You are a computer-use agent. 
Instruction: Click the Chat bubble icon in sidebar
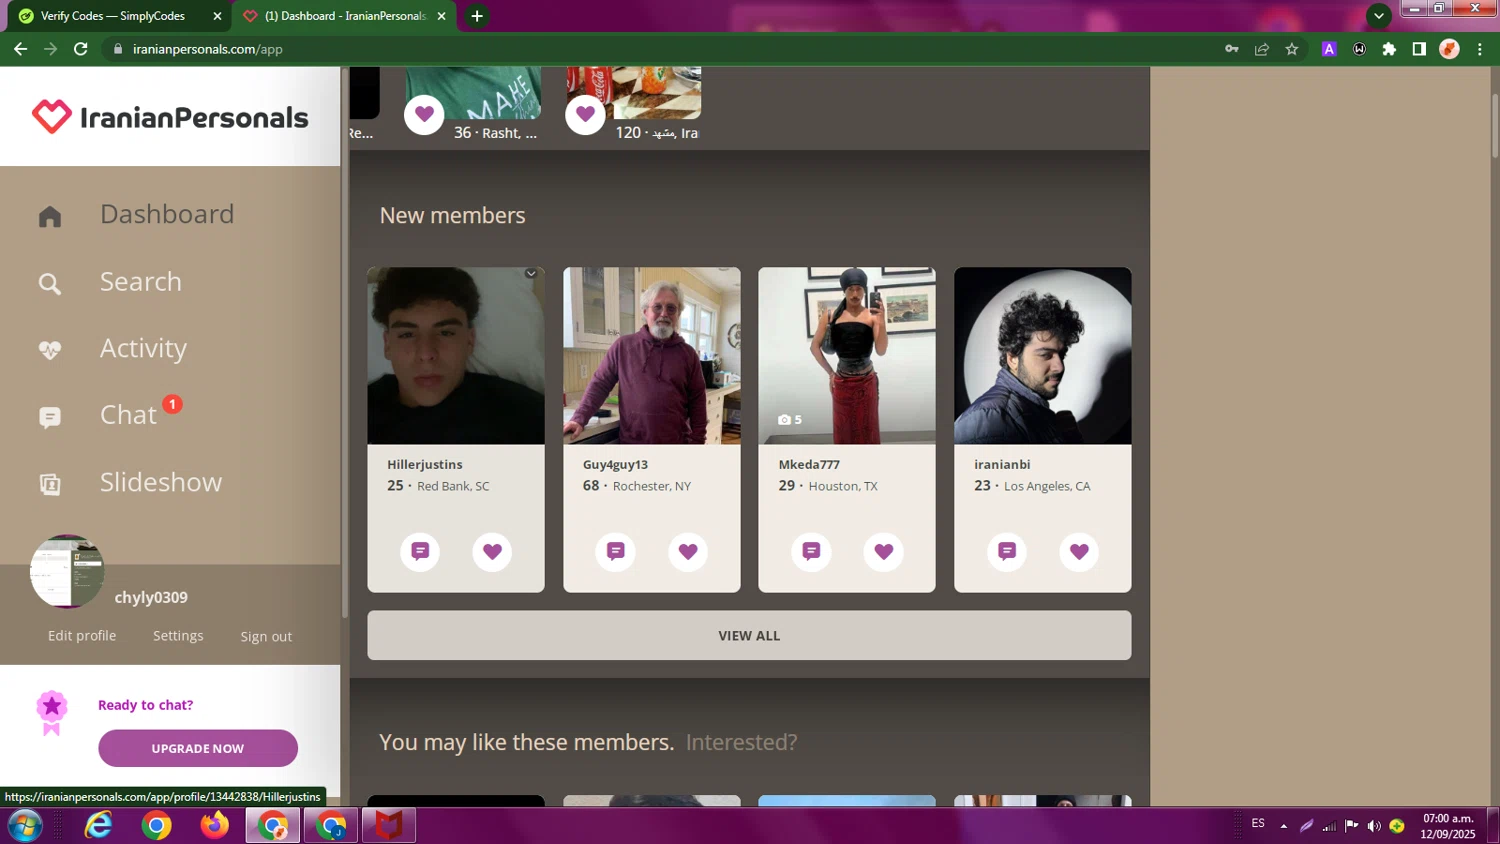pos(50,417)
